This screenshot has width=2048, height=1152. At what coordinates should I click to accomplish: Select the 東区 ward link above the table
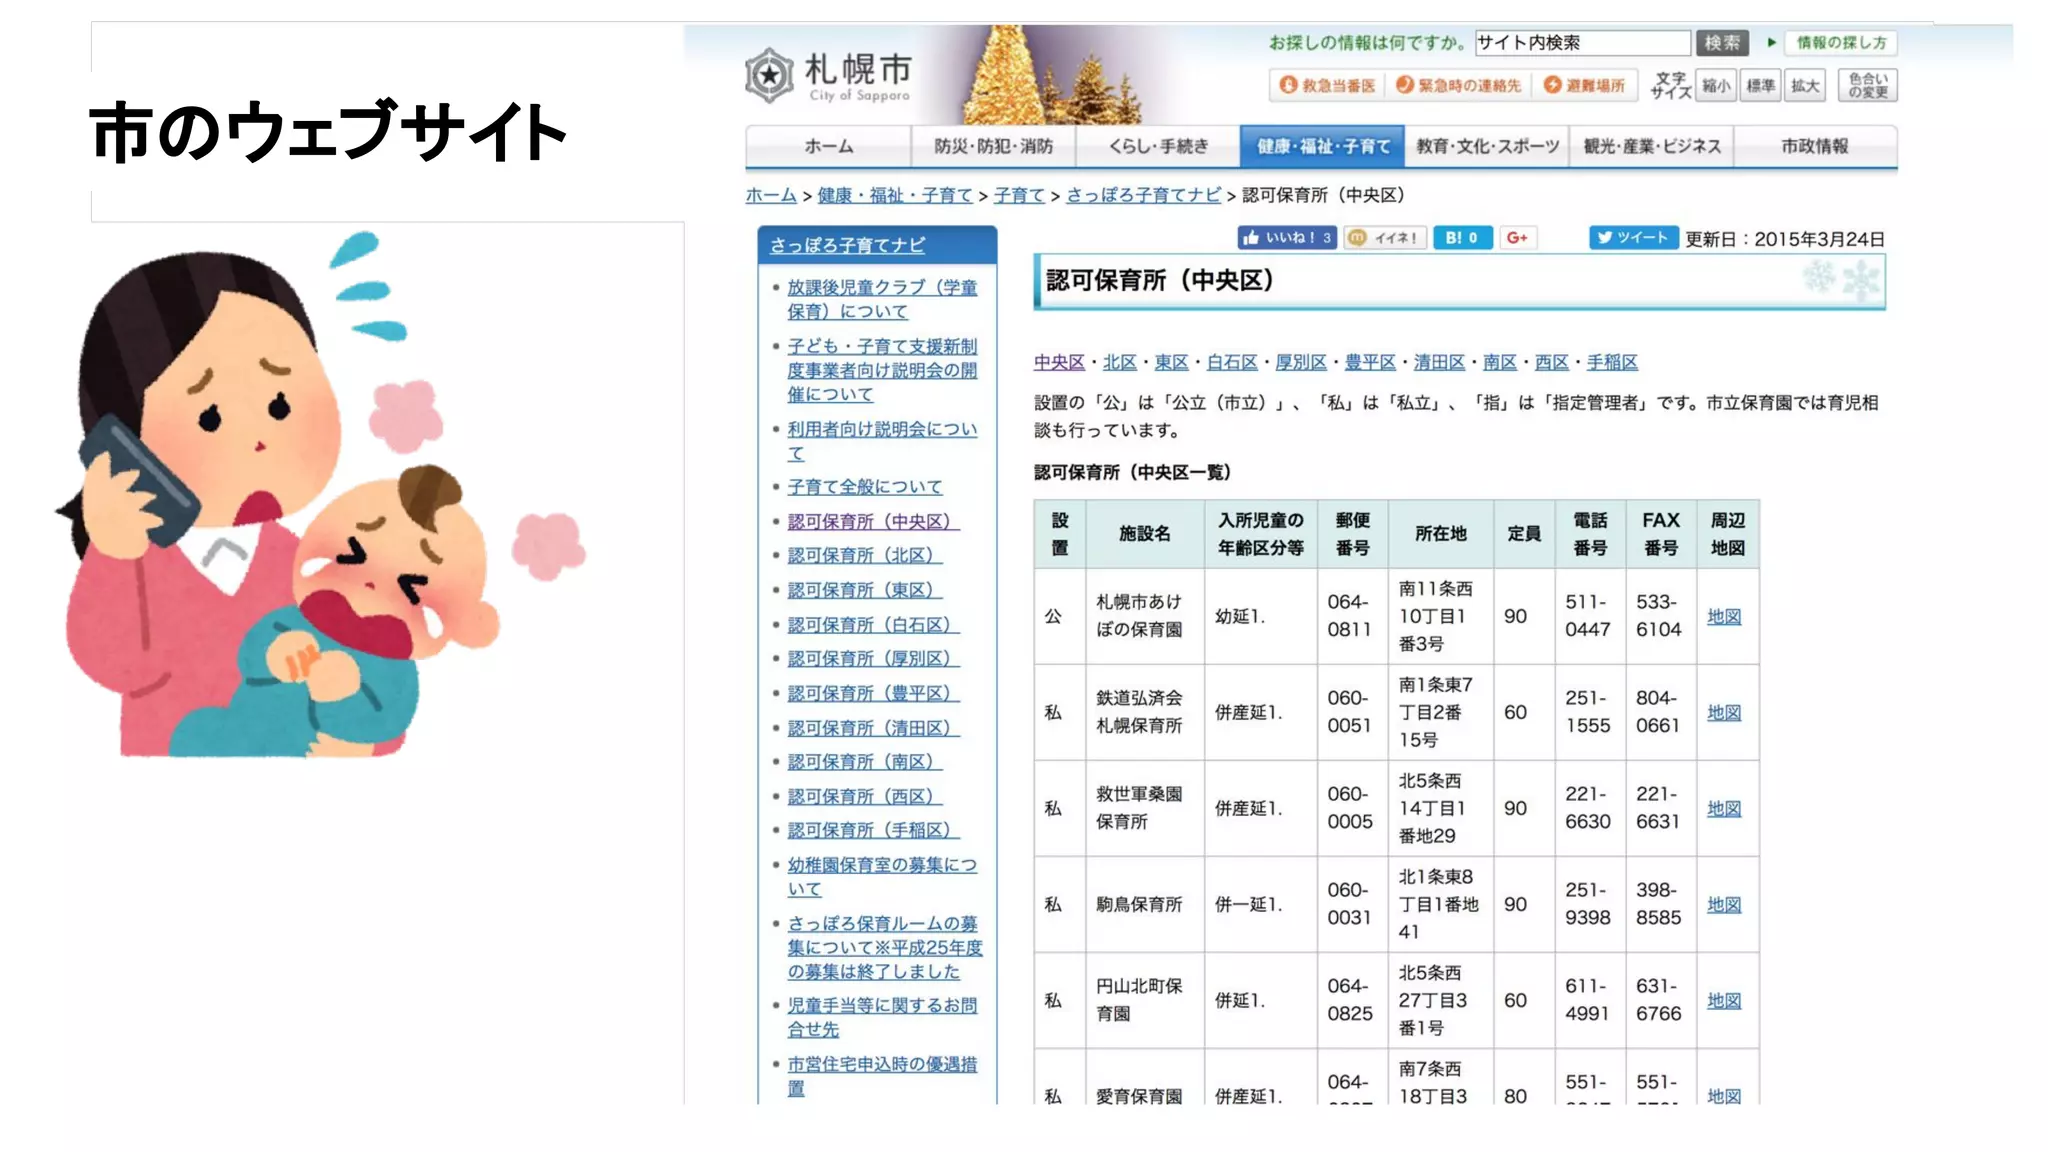click(1171, 362)
